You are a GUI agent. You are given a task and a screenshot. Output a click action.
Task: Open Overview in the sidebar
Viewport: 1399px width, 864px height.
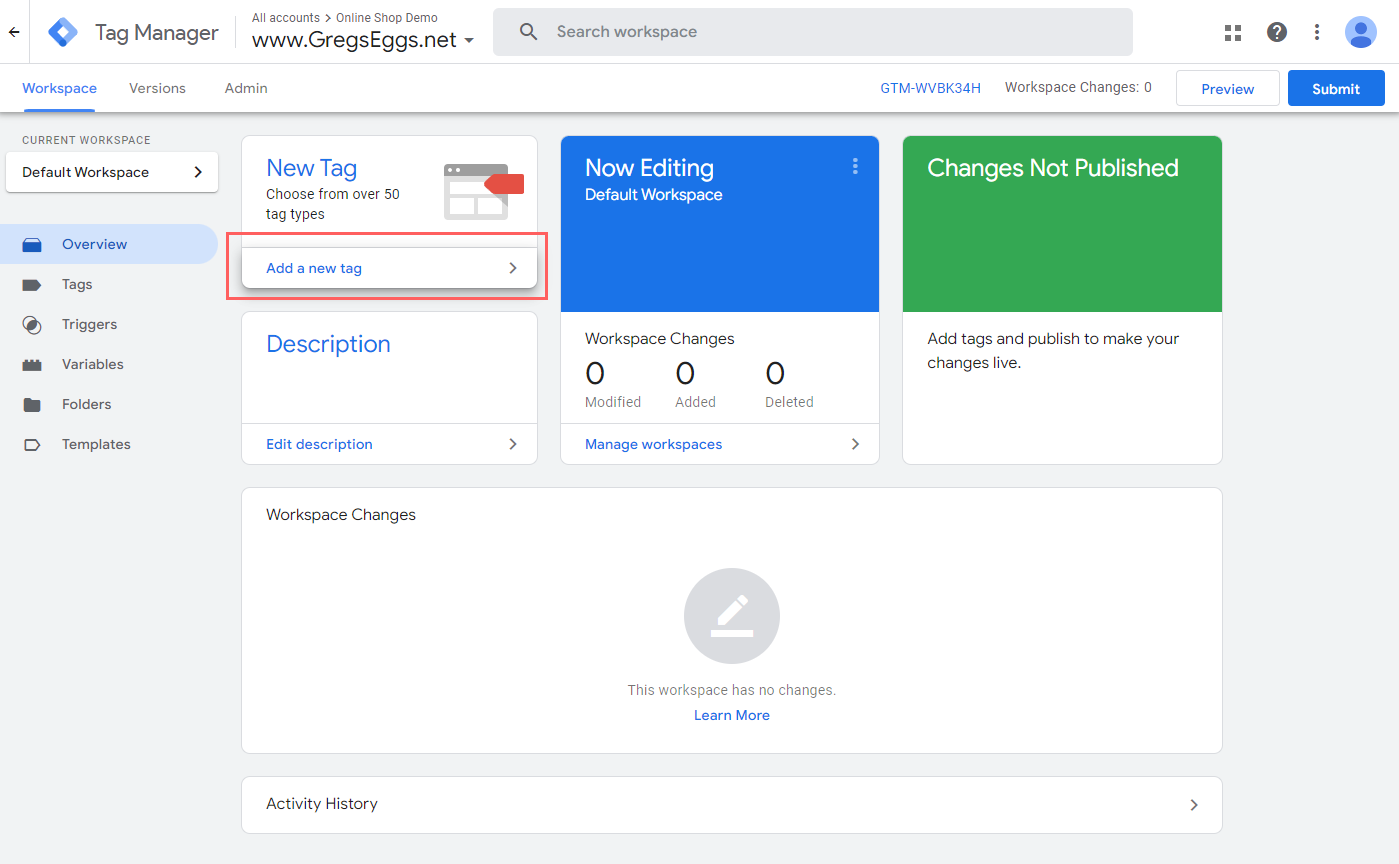pos(109,244)
